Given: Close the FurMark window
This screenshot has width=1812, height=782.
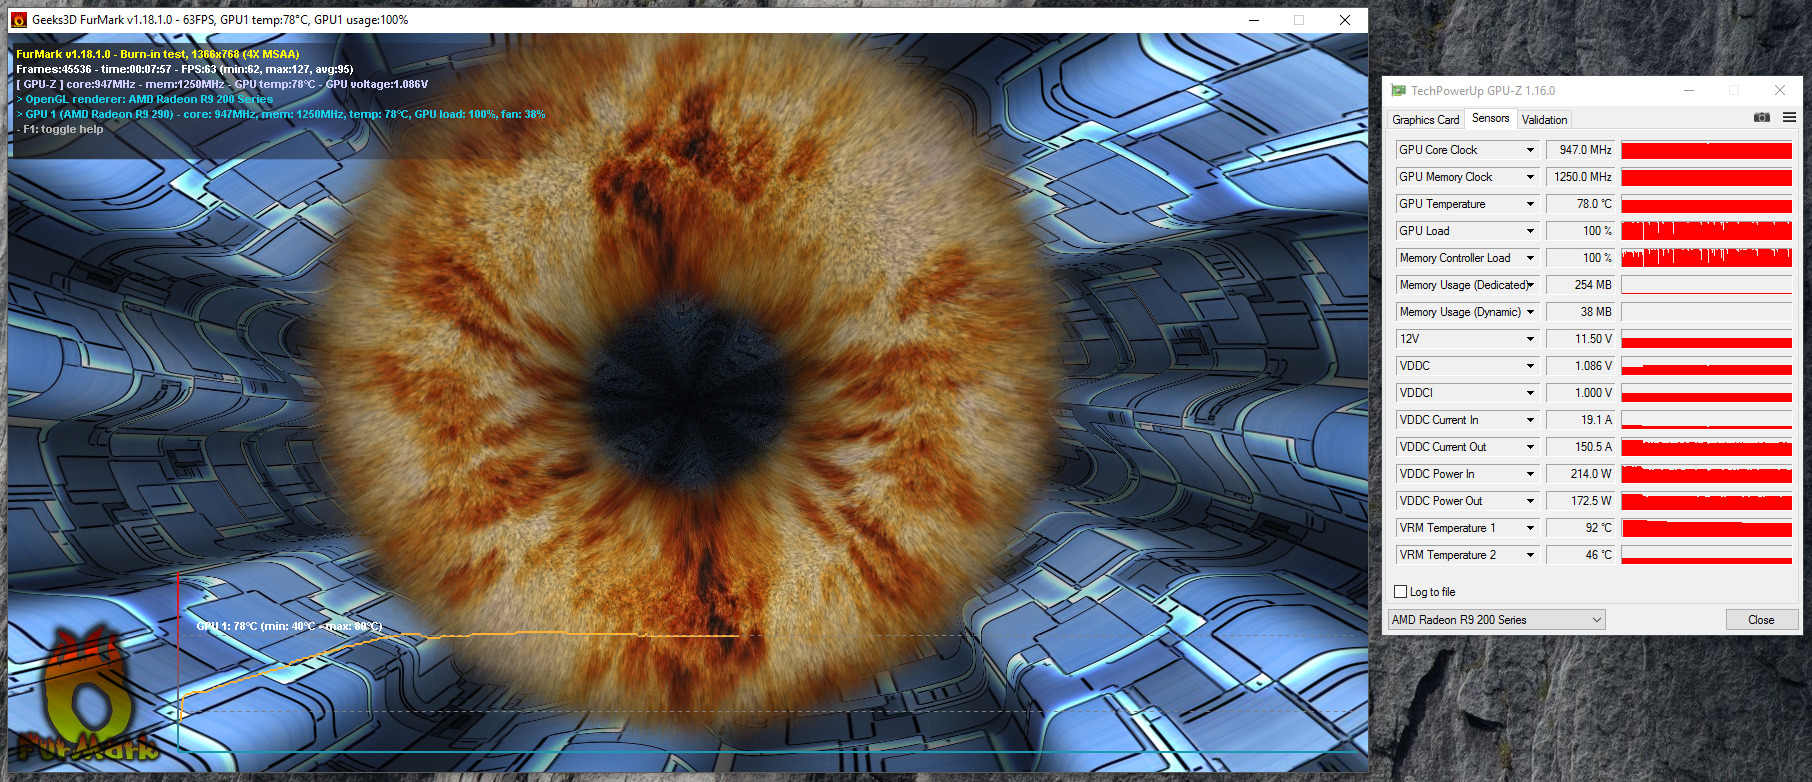Looking at the screenshot, I should (1345, 20).
